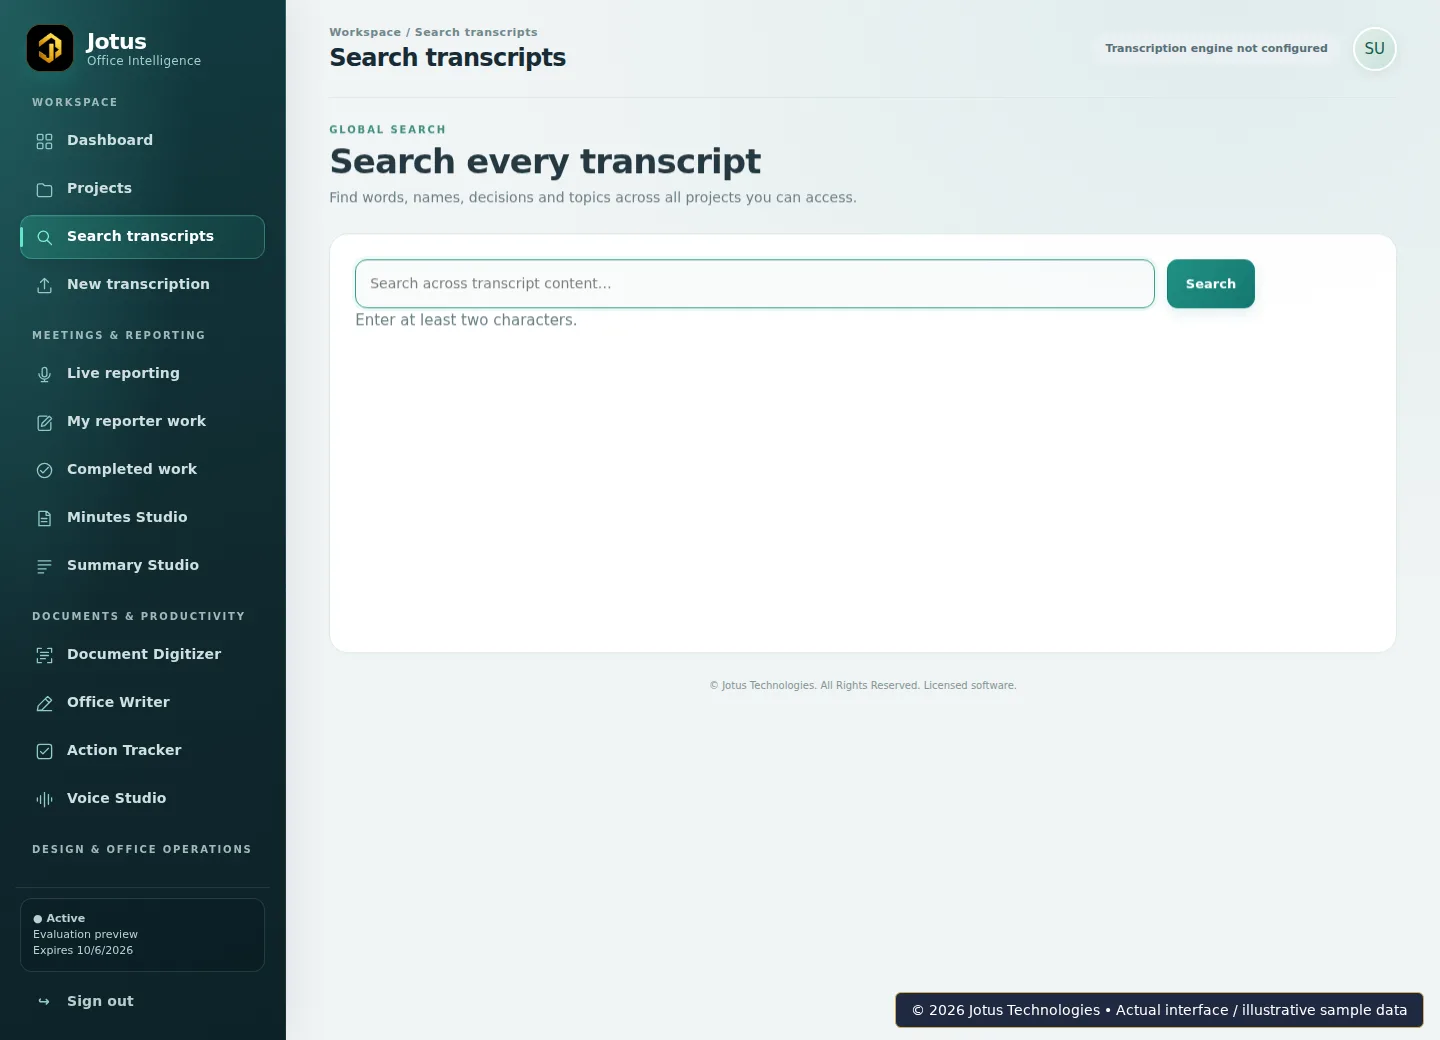Go to Dashboard in the sidebar

point(142,141)
